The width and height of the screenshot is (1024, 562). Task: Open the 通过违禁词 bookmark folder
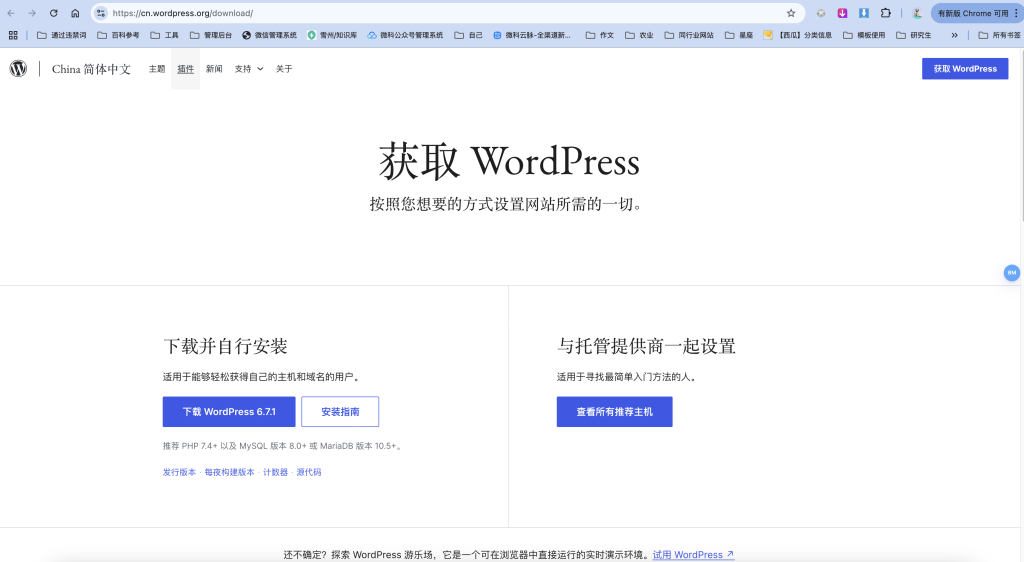pyautogui.click(x=61, y=35)
